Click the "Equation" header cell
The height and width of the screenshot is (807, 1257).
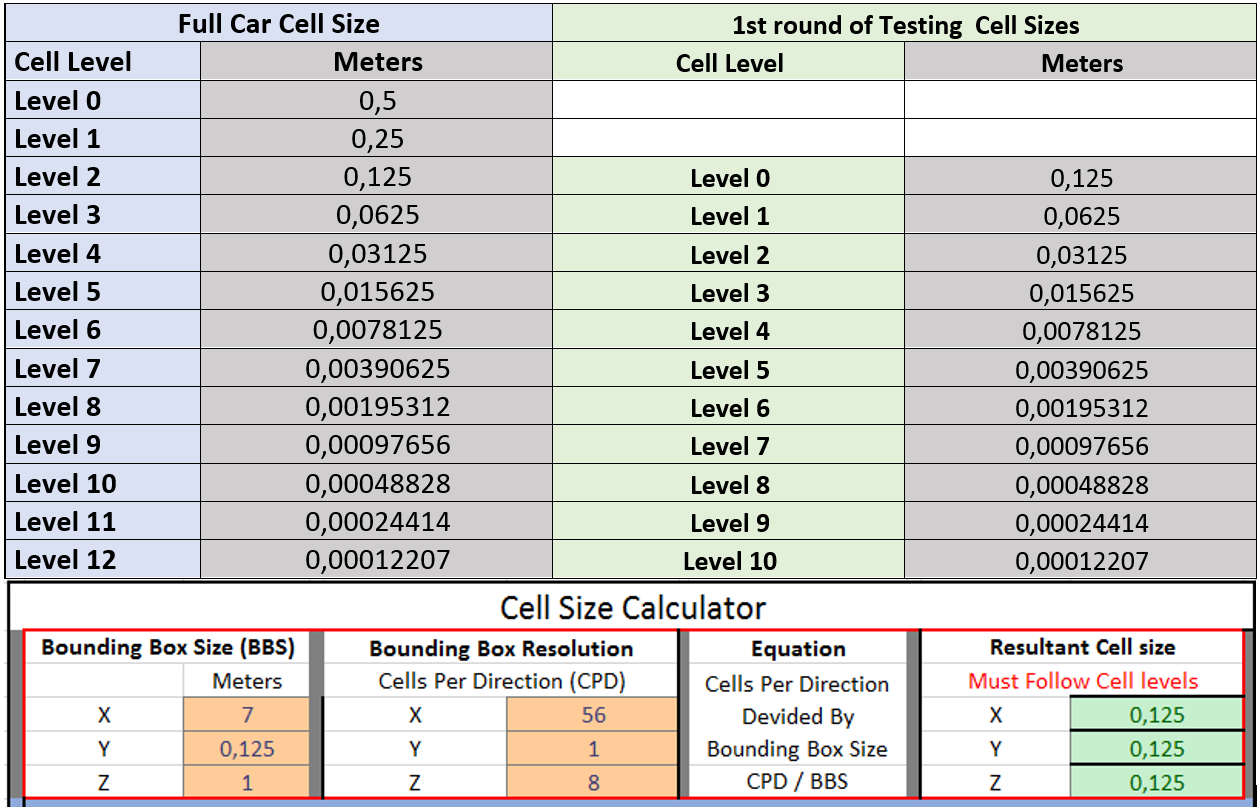(797, 650)
